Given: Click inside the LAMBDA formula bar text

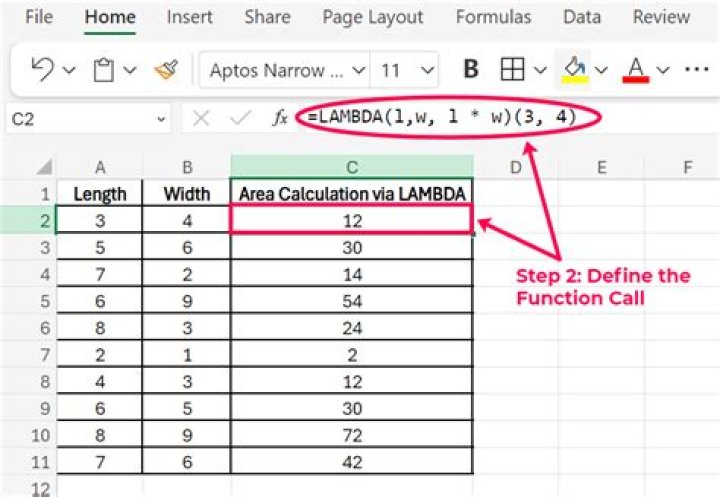Looking at the screenshot, I should 440,118.
